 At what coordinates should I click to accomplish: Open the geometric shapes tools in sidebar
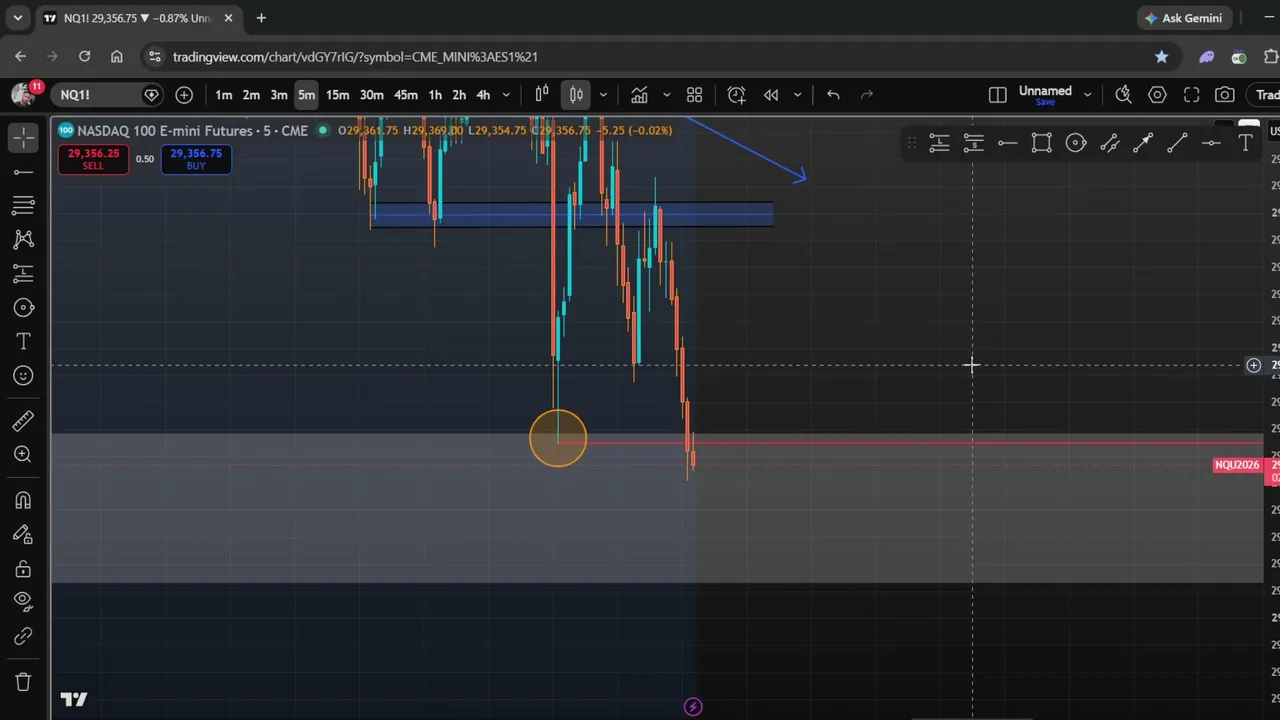tap(23, 308)
